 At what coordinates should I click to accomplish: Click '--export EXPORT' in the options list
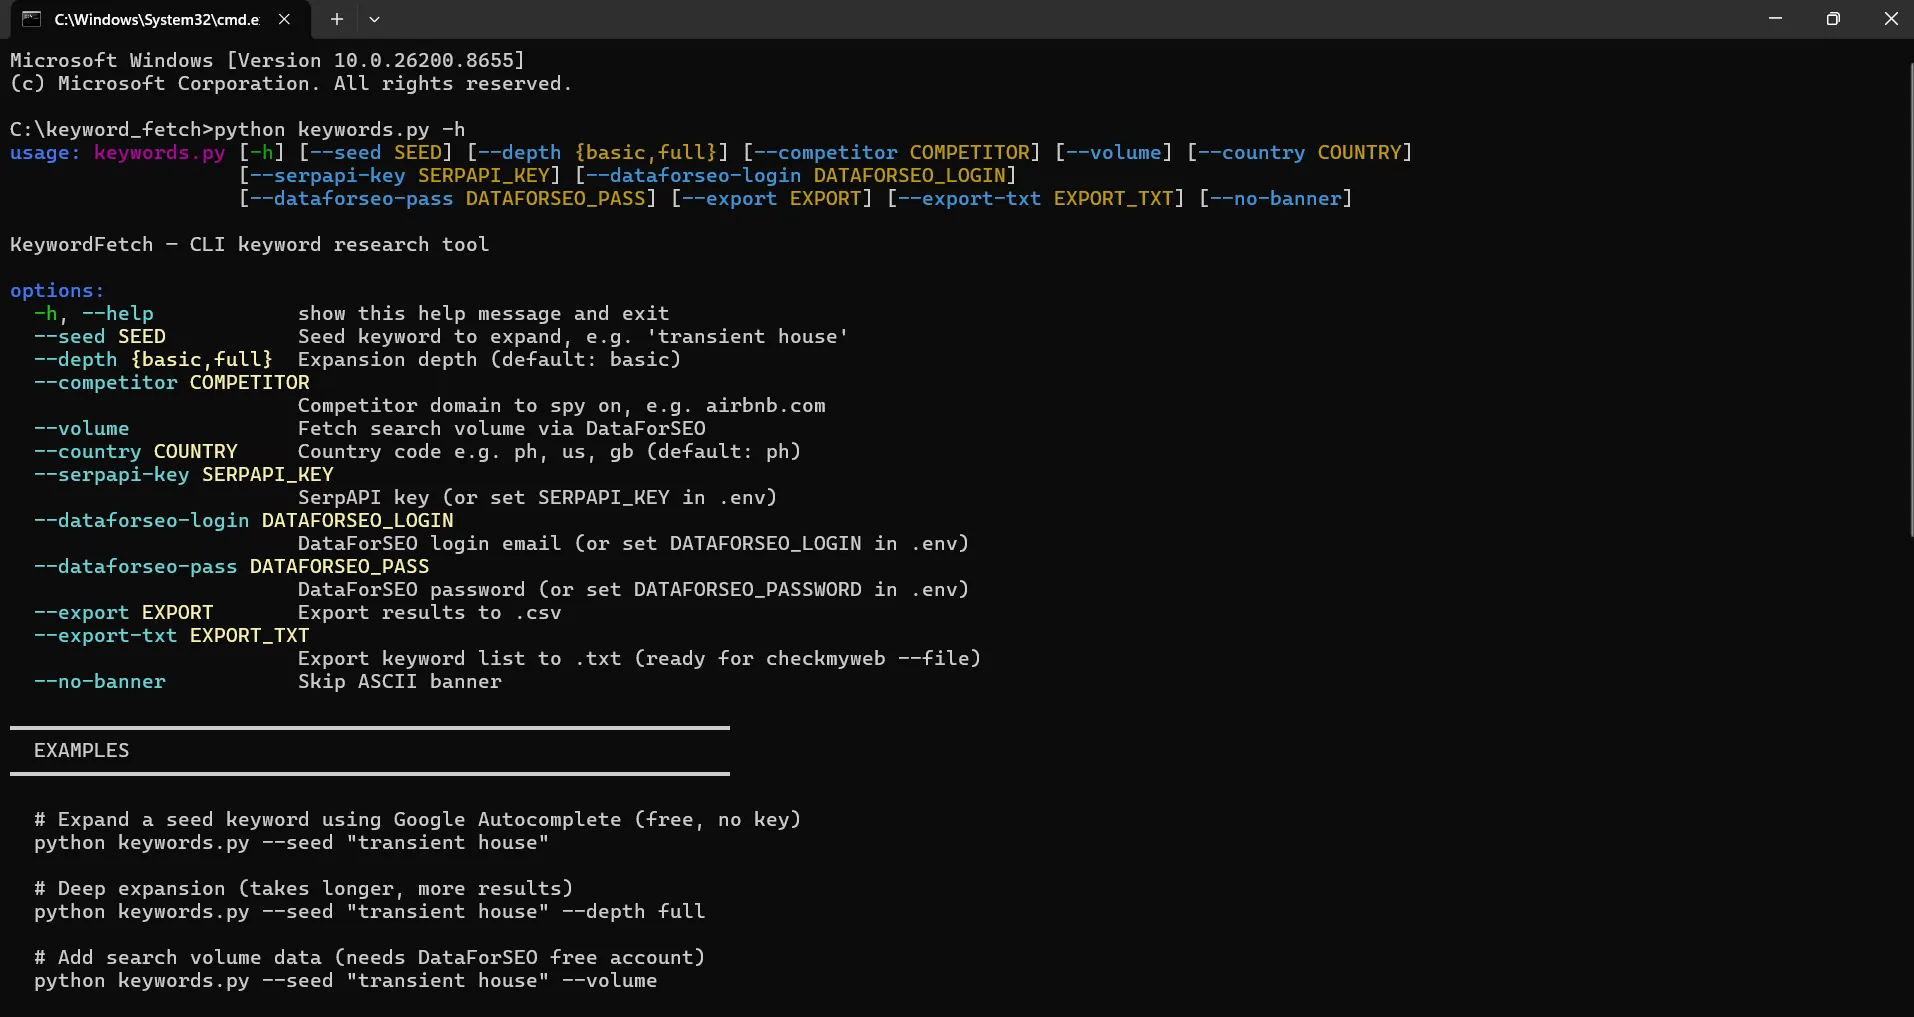124,613
